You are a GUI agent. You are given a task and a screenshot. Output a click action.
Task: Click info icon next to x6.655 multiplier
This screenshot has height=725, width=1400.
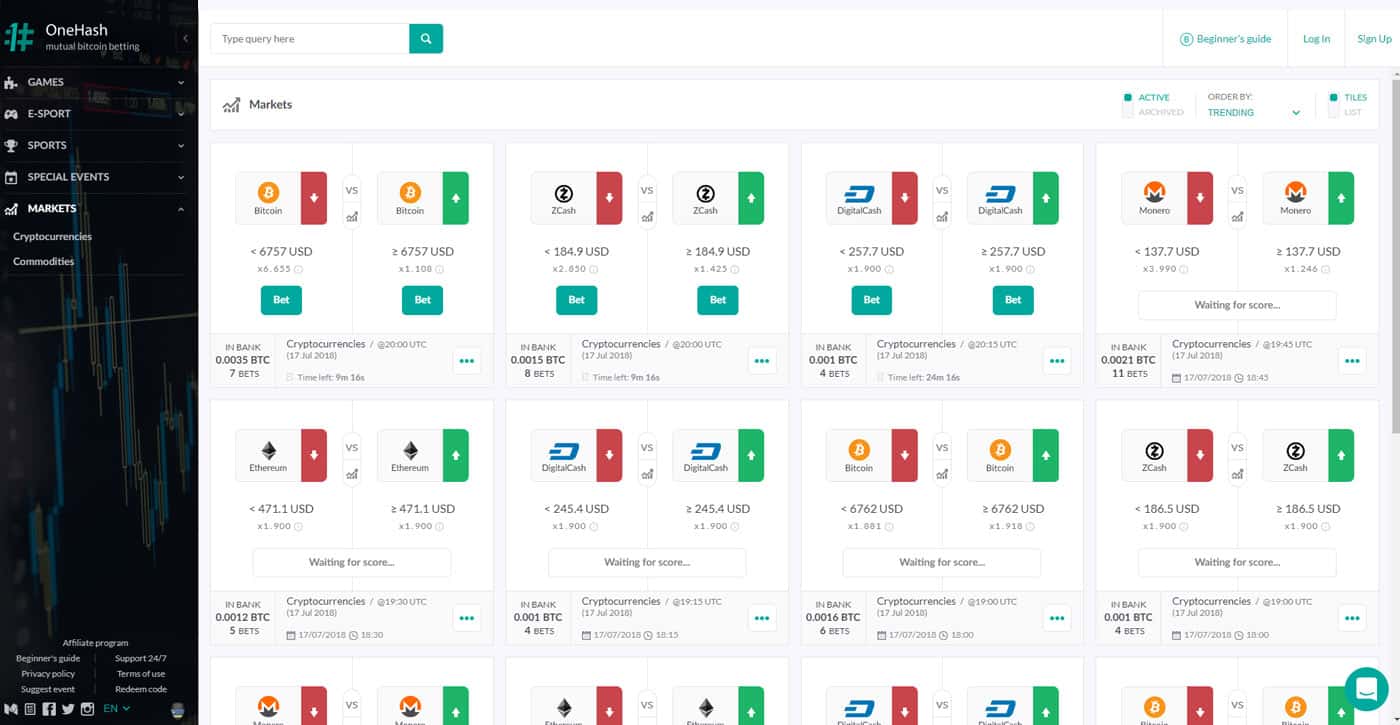[298, 269]
